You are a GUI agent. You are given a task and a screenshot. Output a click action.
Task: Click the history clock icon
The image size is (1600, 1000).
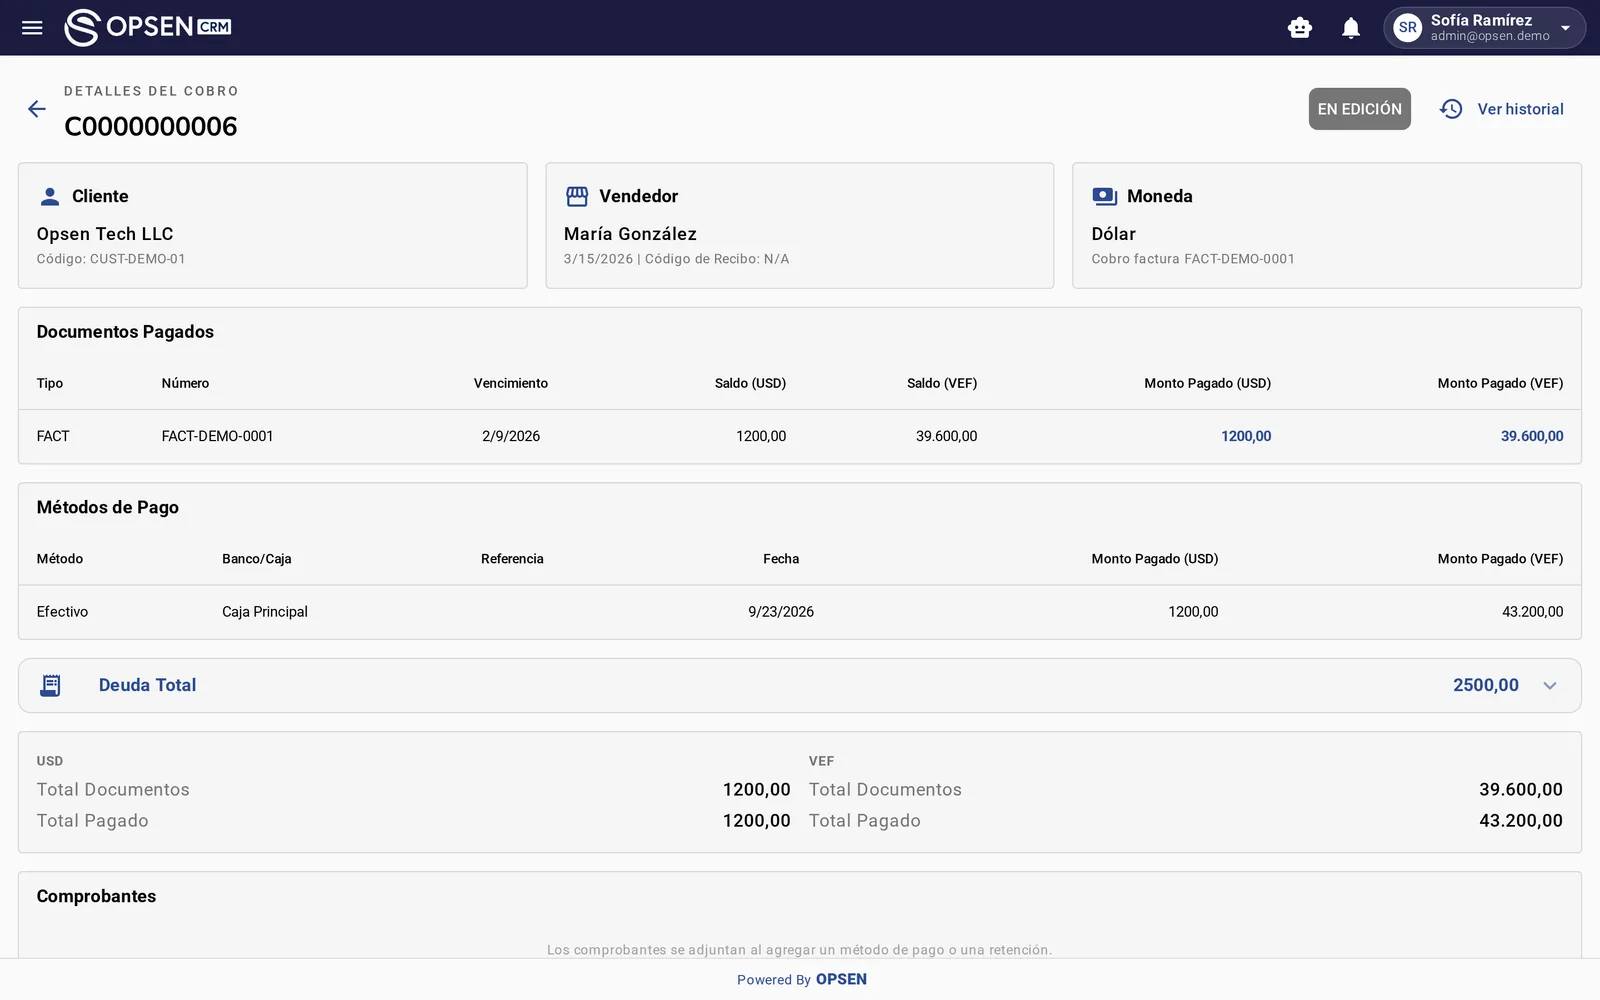click(x=1451, y=109)
